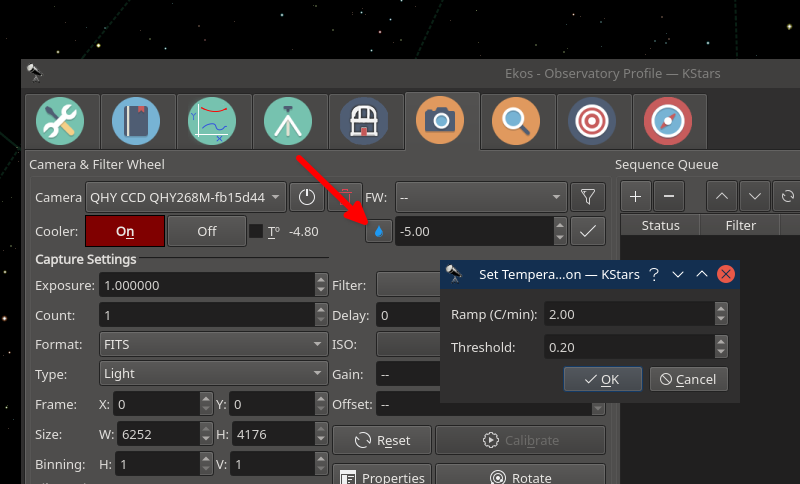The width and height of the screenshot is (800, 484).
Task: Open the Mount tripod tab
Action: tap(288, 121)
